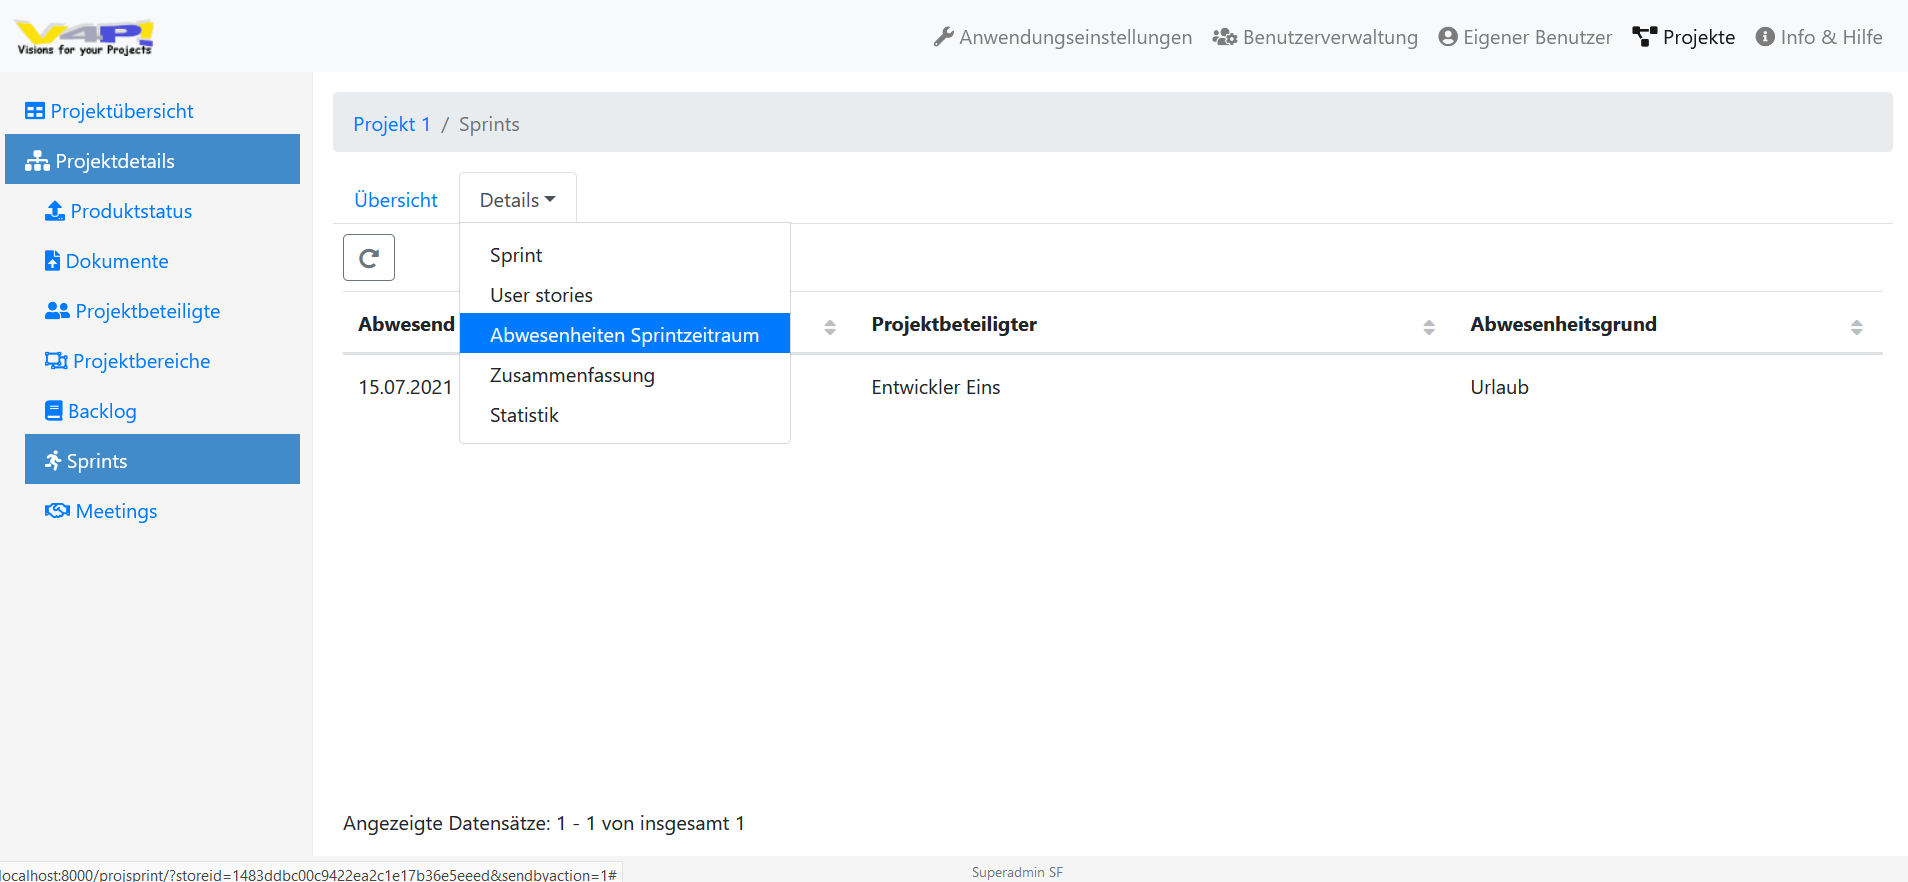Click the handshake icon beside Meetings

click(57, 511)
